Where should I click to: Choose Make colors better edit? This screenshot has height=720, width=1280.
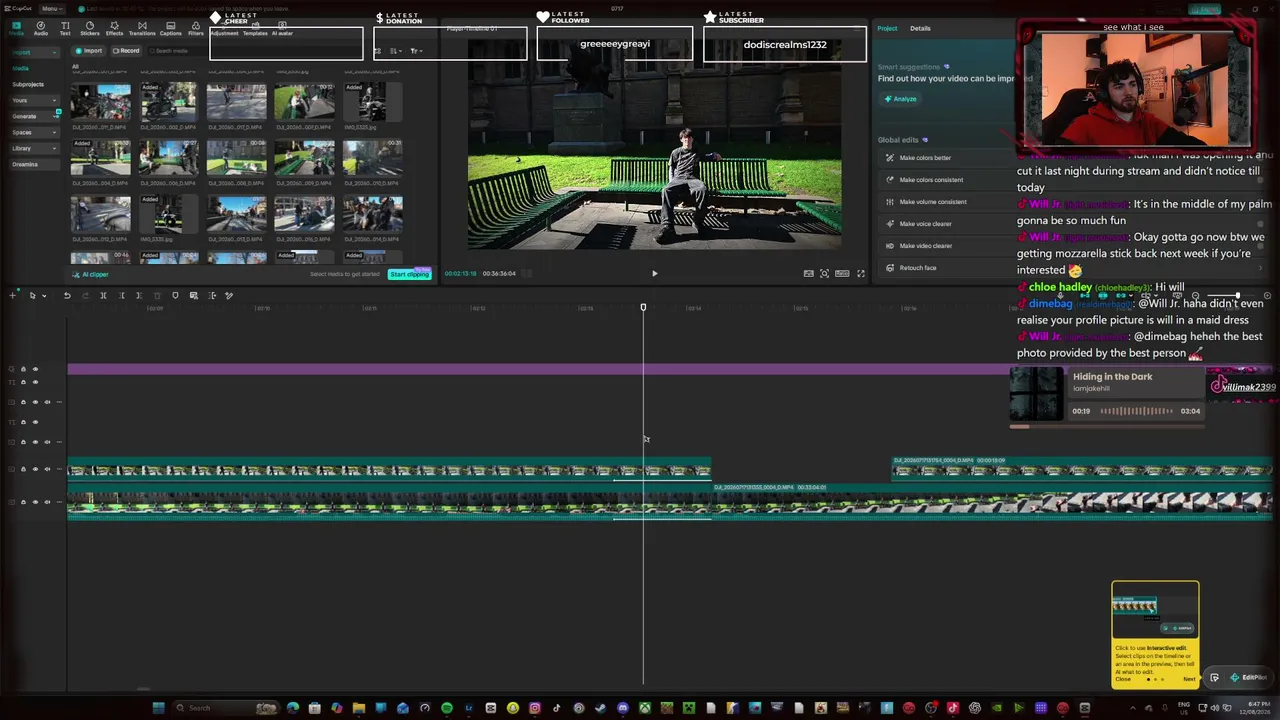click(925, 158)
